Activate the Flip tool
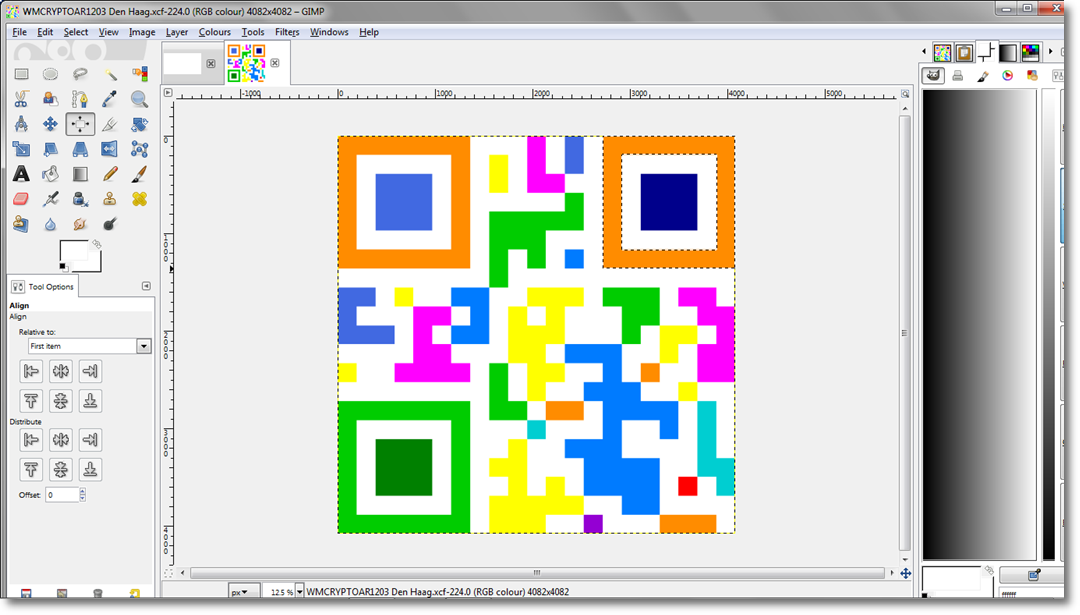This screenshot has width=1080, height=615. [110, 149]
